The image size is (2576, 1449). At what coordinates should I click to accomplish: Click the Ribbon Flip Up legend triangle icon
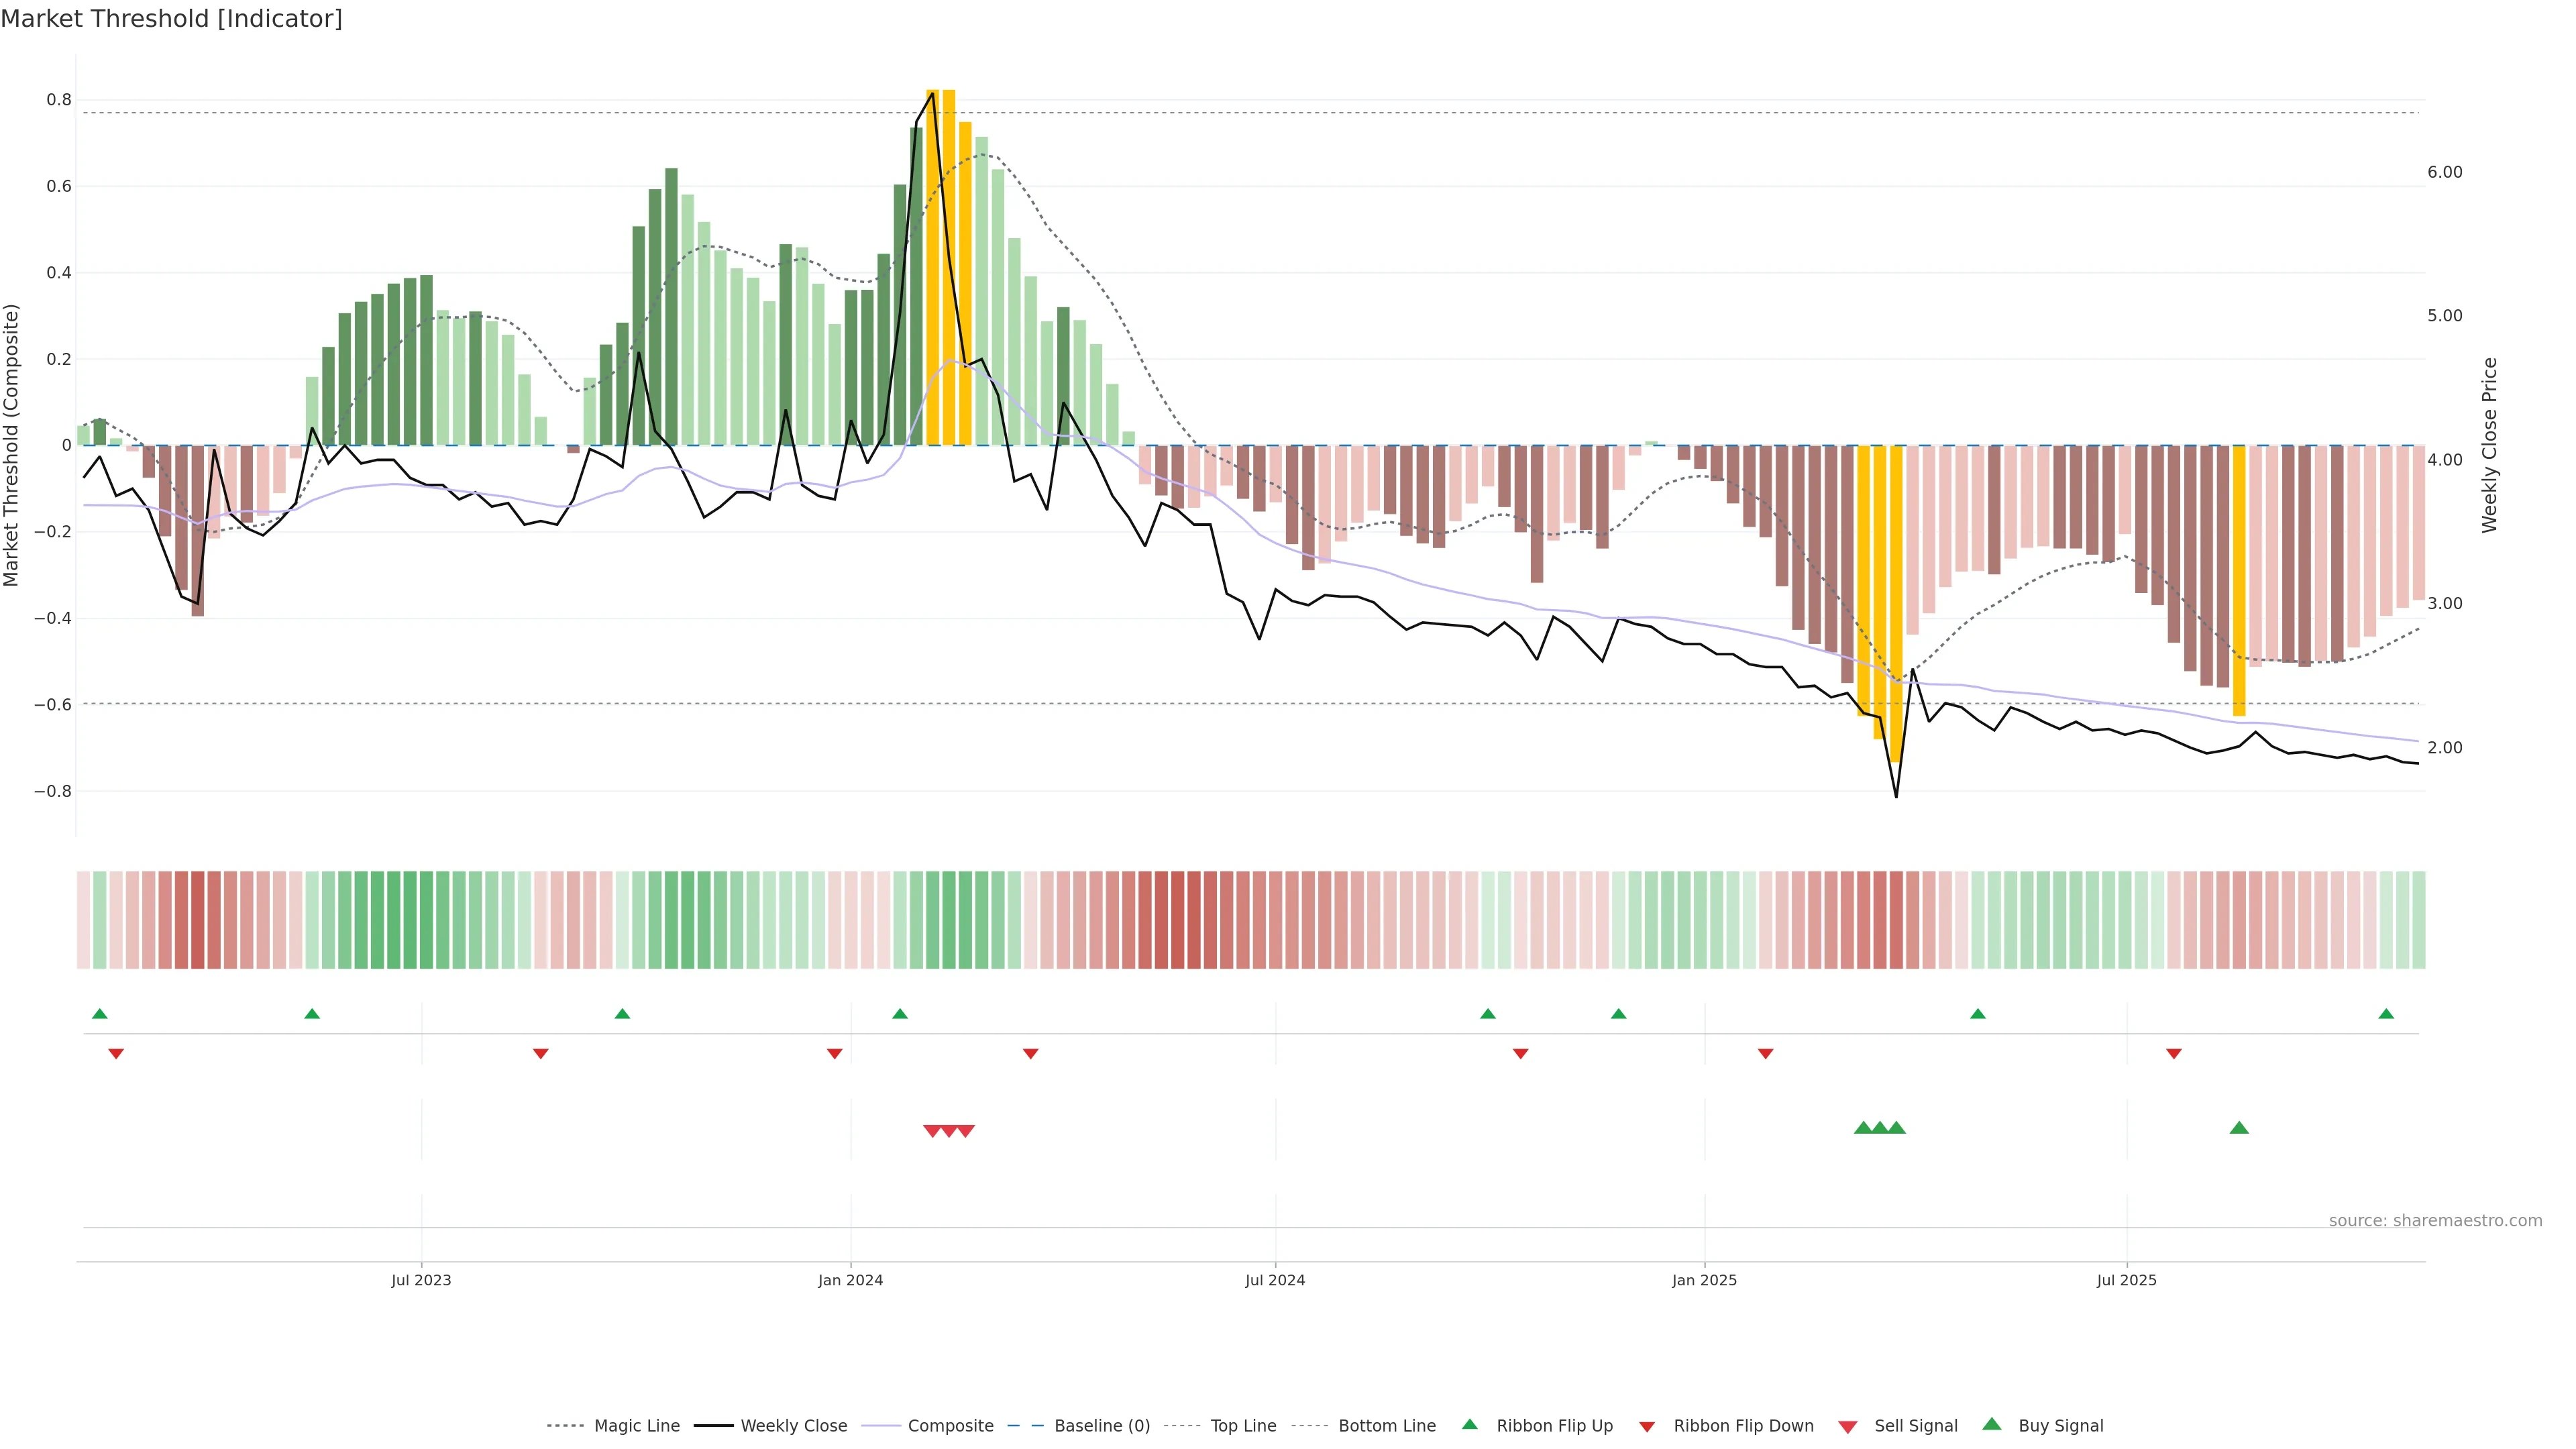click(x=1469, y=1424)
